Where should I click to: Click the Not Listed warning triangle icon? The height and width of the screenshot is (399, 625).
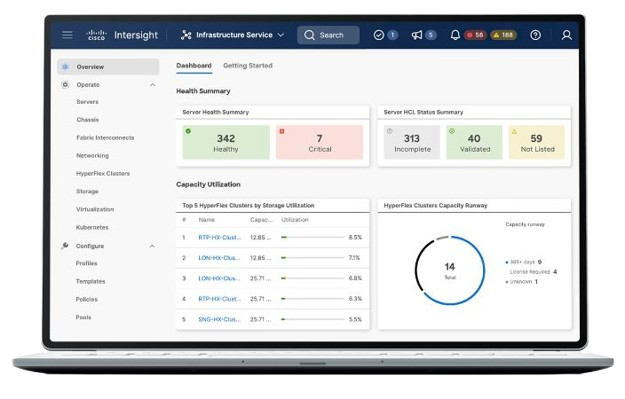514,131
